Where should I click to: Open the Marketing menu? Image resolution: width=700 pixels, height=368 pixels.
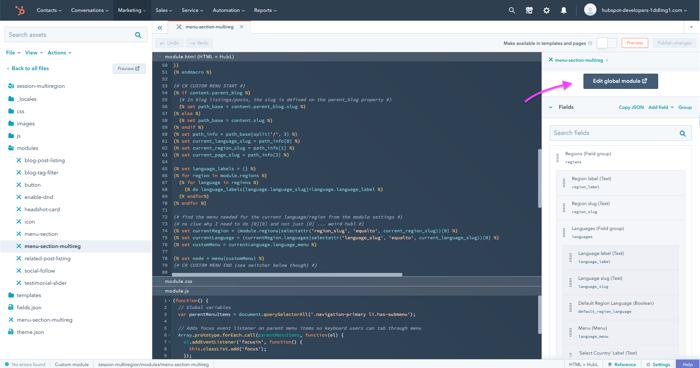[x=132, y=10]
